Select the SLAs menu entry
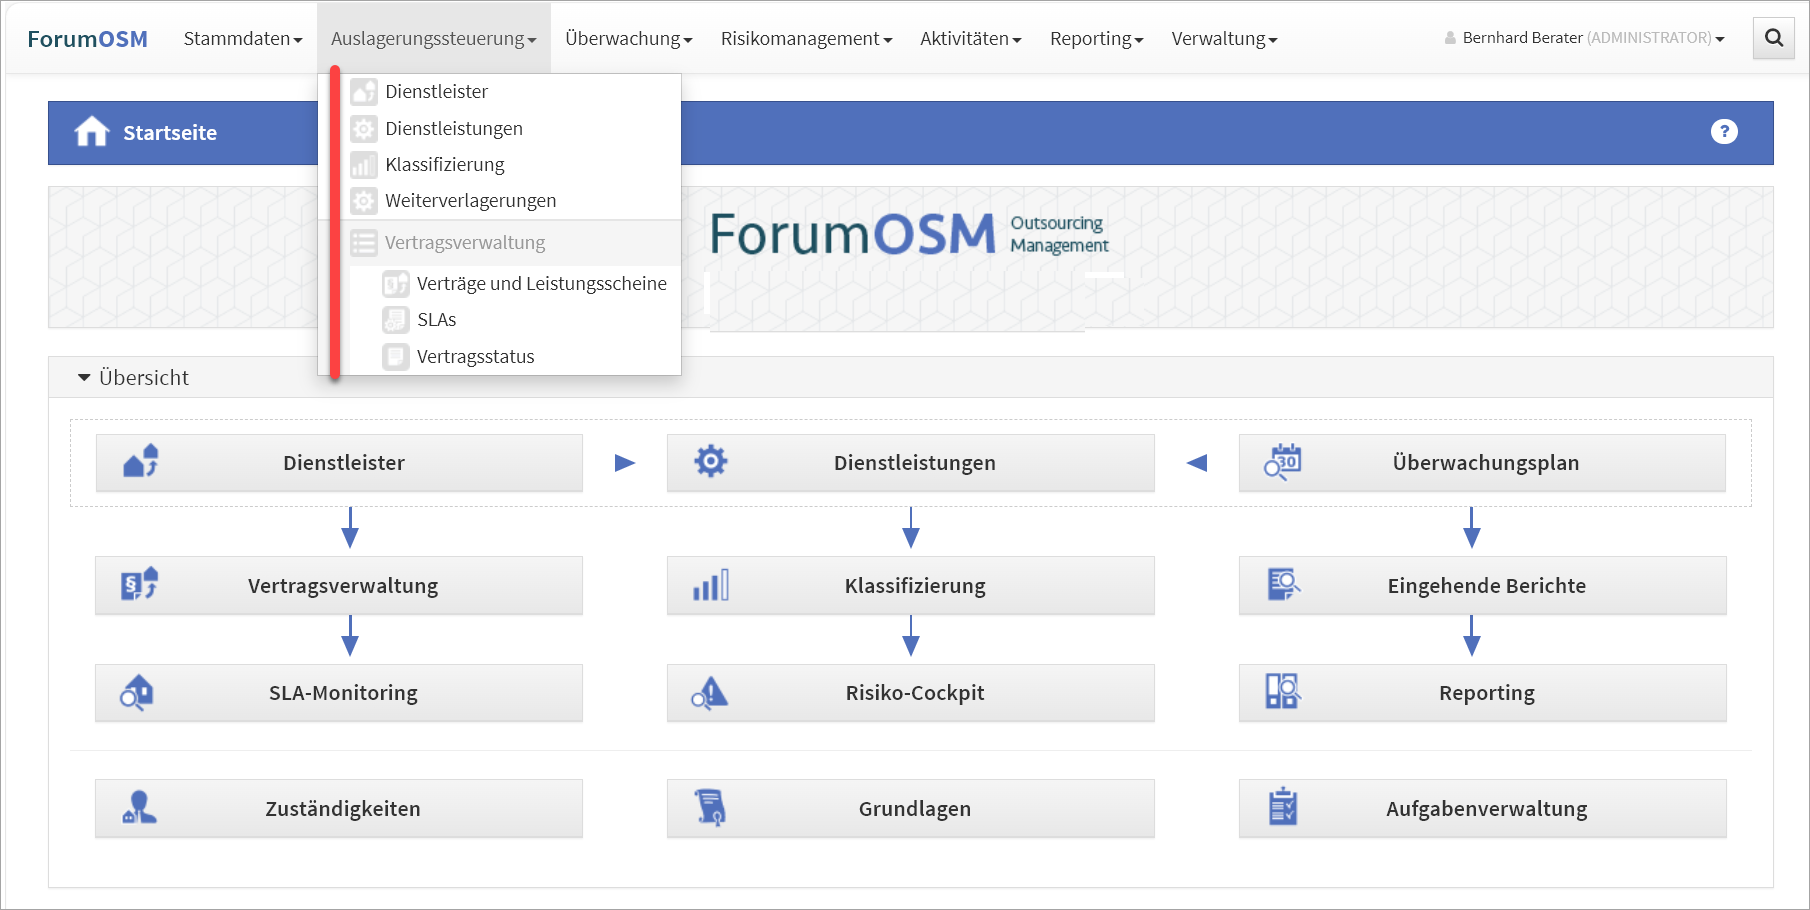 (x=436, y=320)
